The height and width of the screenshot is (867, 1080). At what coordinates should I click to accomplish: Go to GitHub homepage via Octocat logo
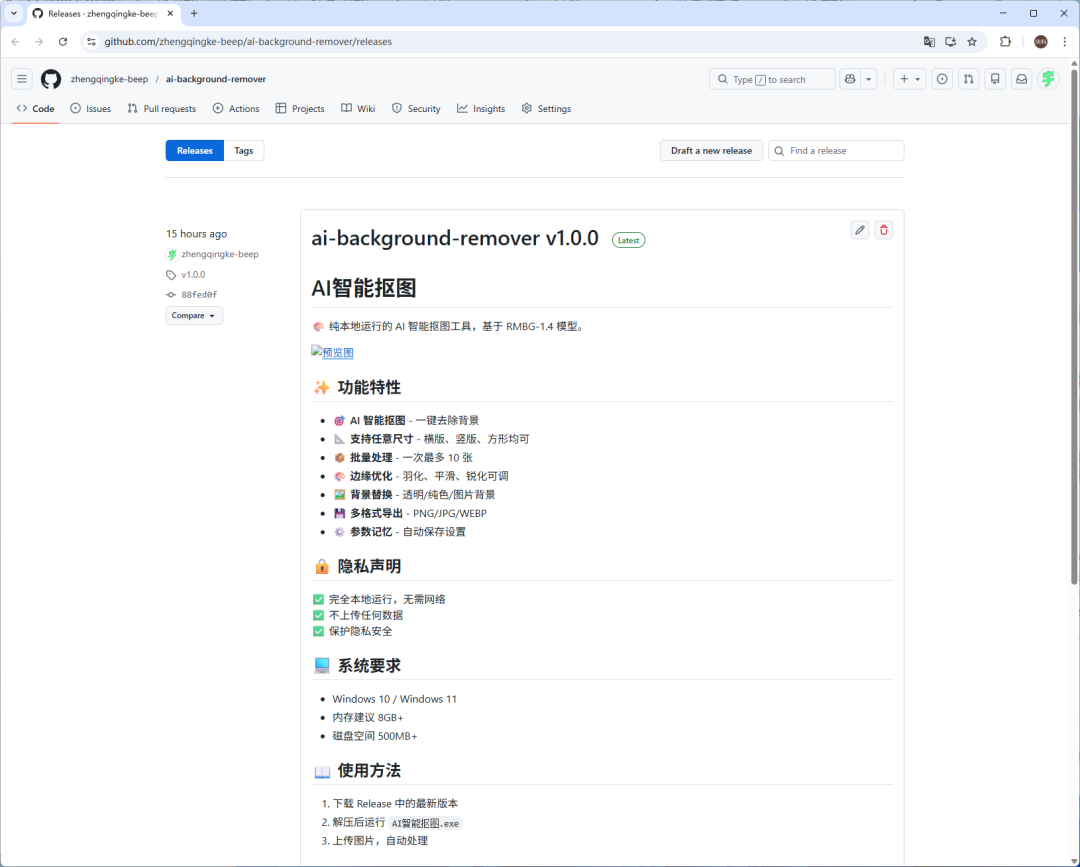[x=51, y=79]
